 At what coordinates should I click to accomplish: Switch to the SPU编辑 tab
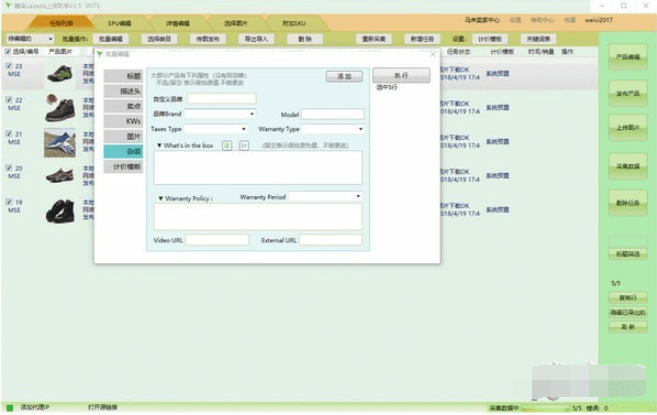pos(120,21)
